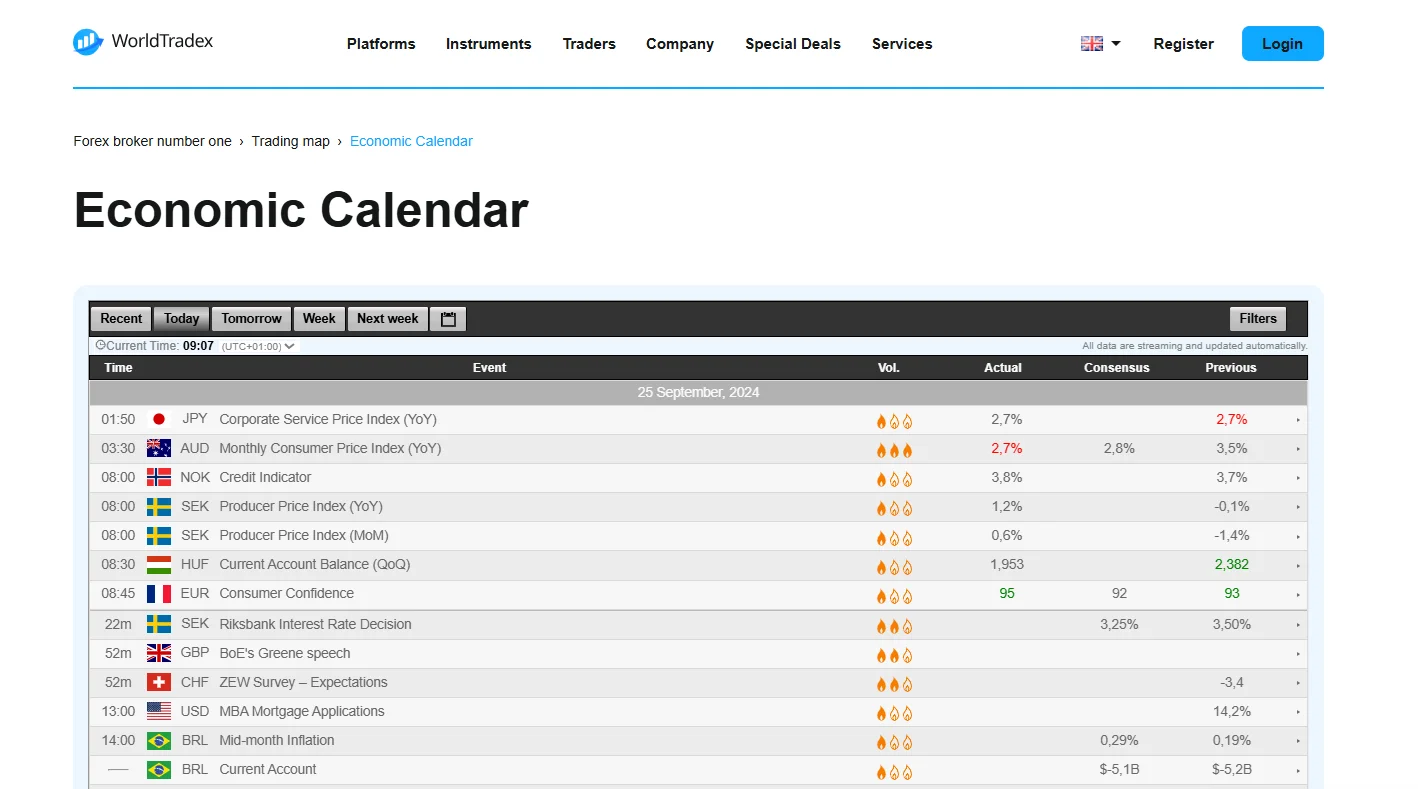The width and height of the screenshot is (1418, 789).
Task: Follow the Forex broker number one breadcrumb link
Action: click(x=152, y=141)
